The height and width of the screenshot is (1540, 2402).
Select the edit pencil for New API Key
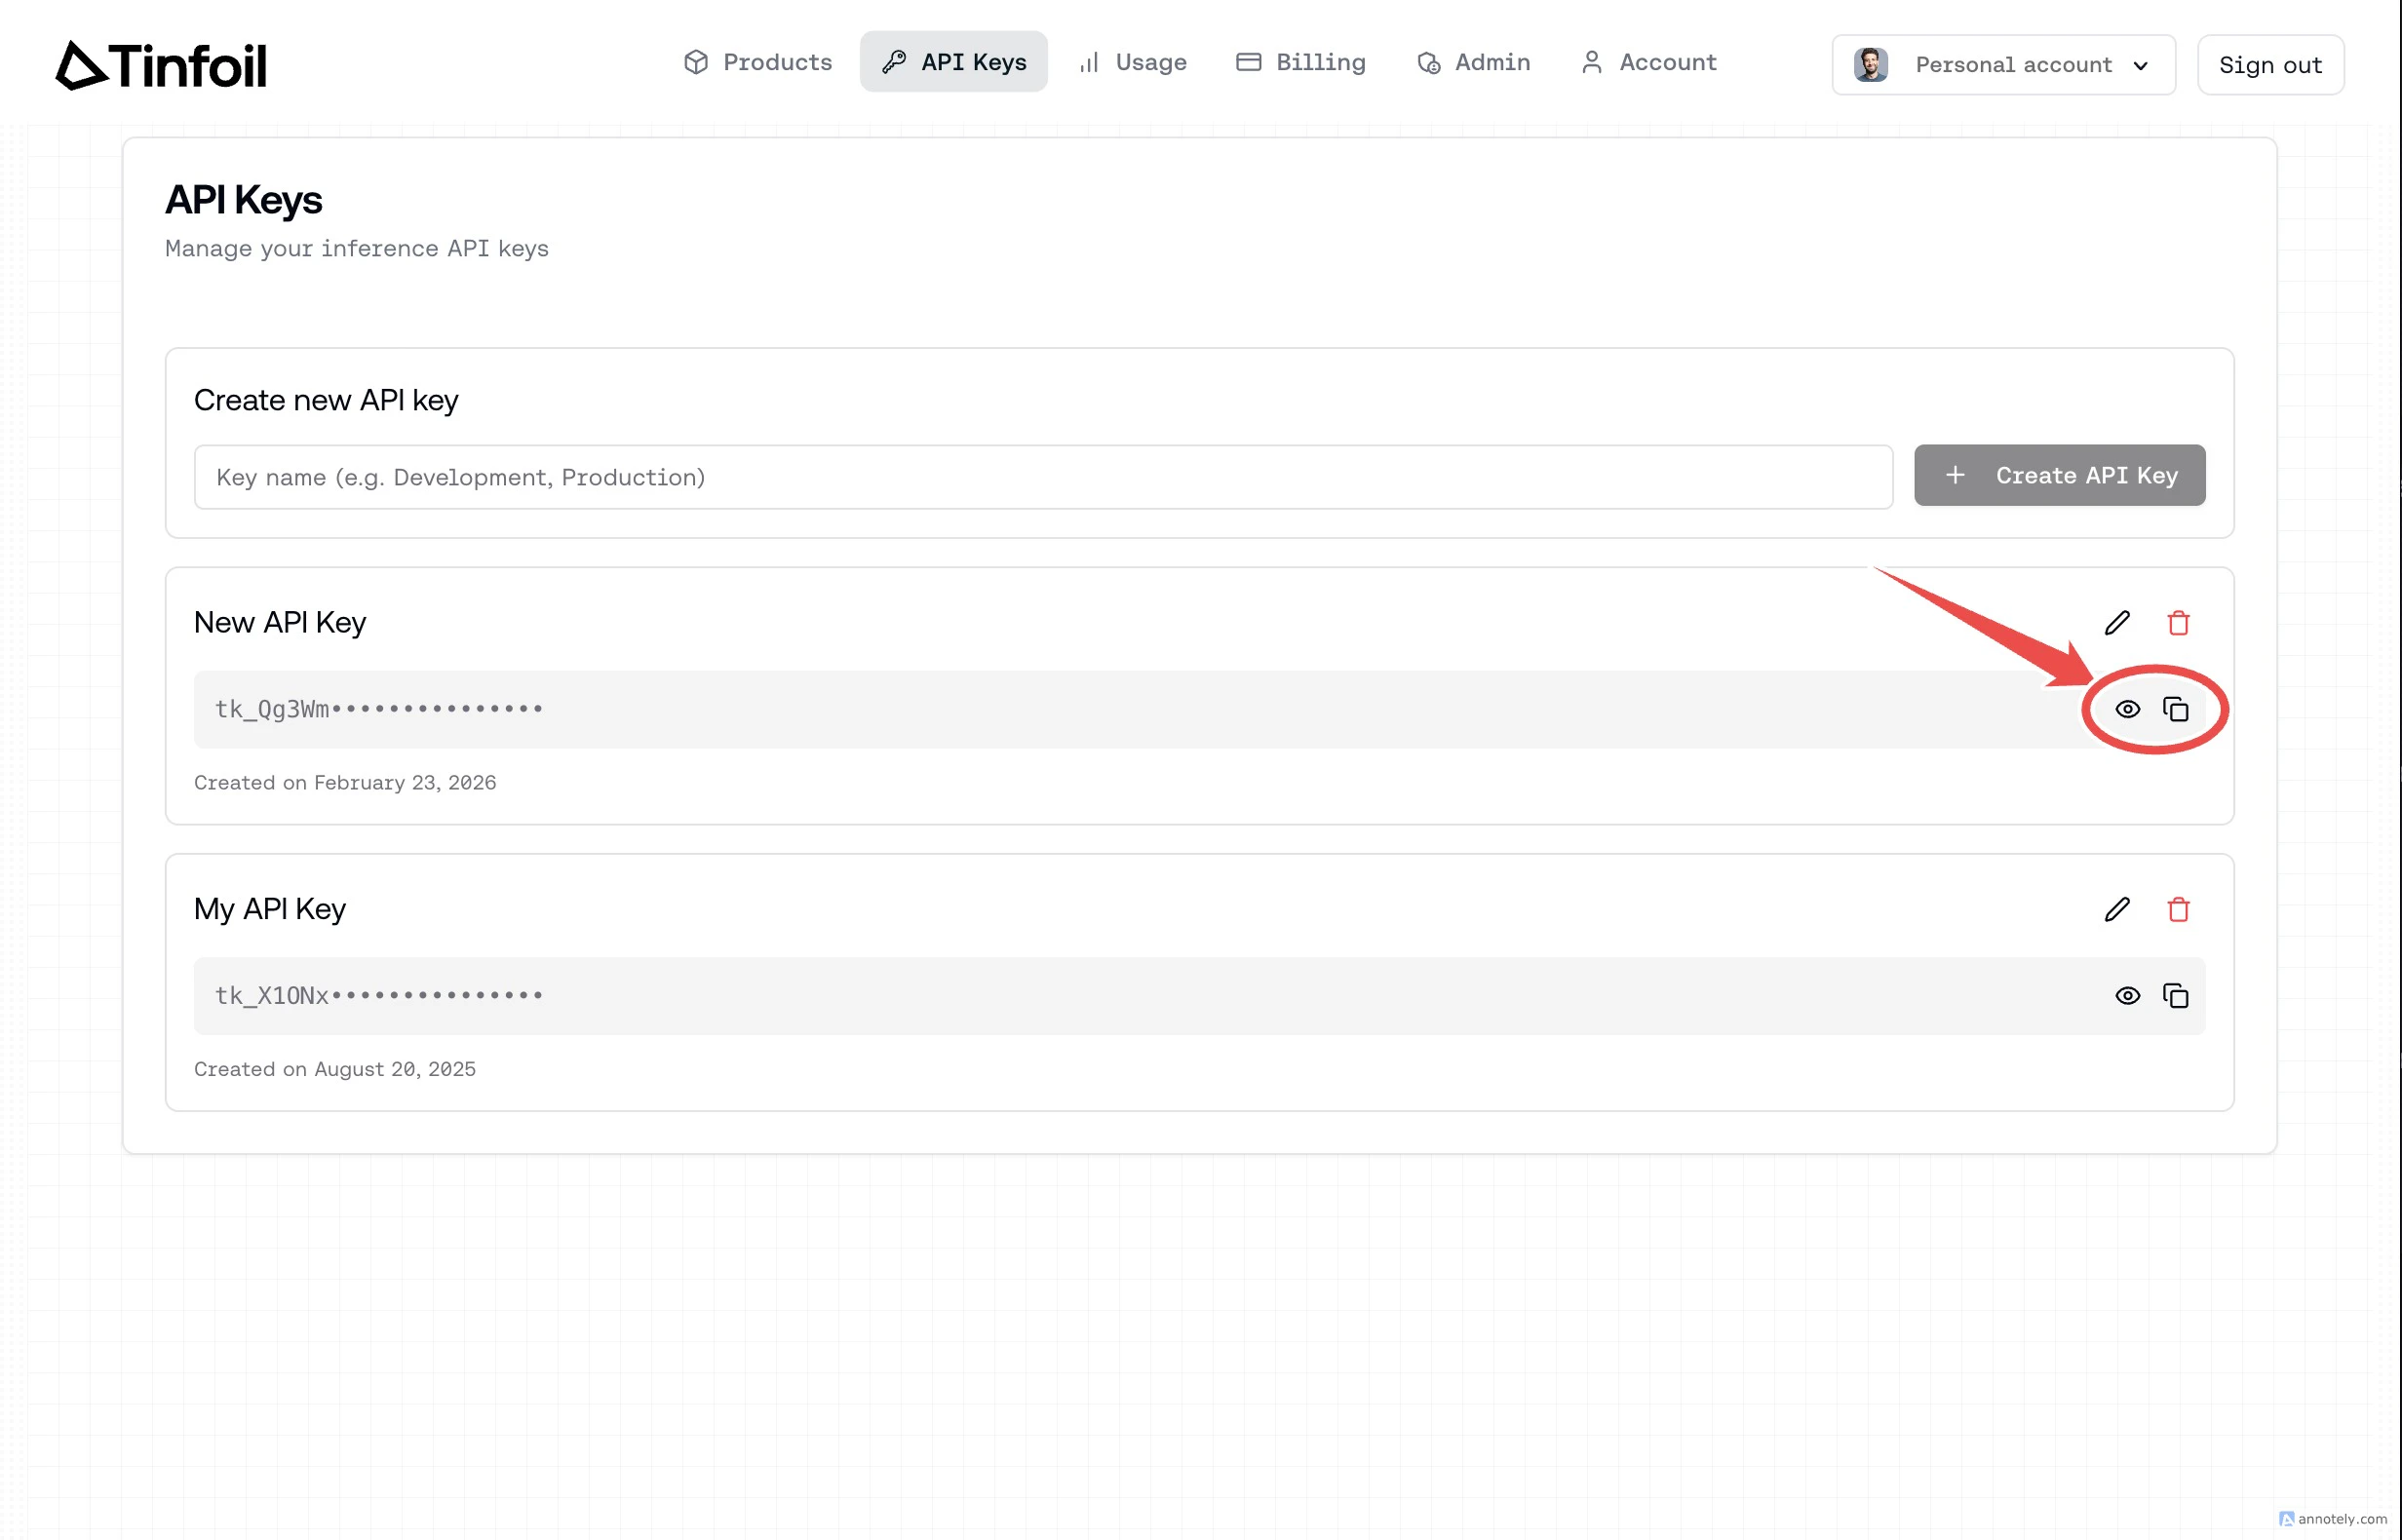pyautogui.click(x=2117, y=622)
